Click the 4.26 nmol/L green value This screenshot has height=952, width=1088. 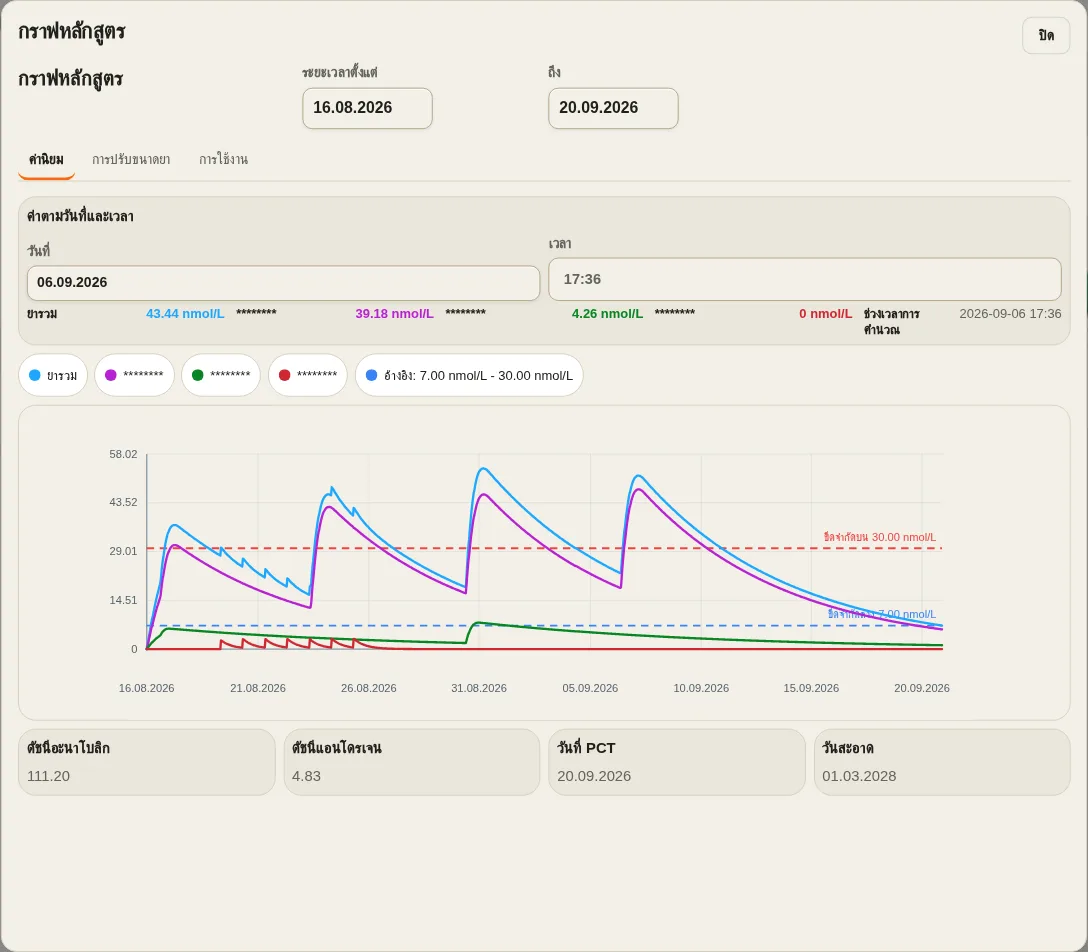point(607,314)
